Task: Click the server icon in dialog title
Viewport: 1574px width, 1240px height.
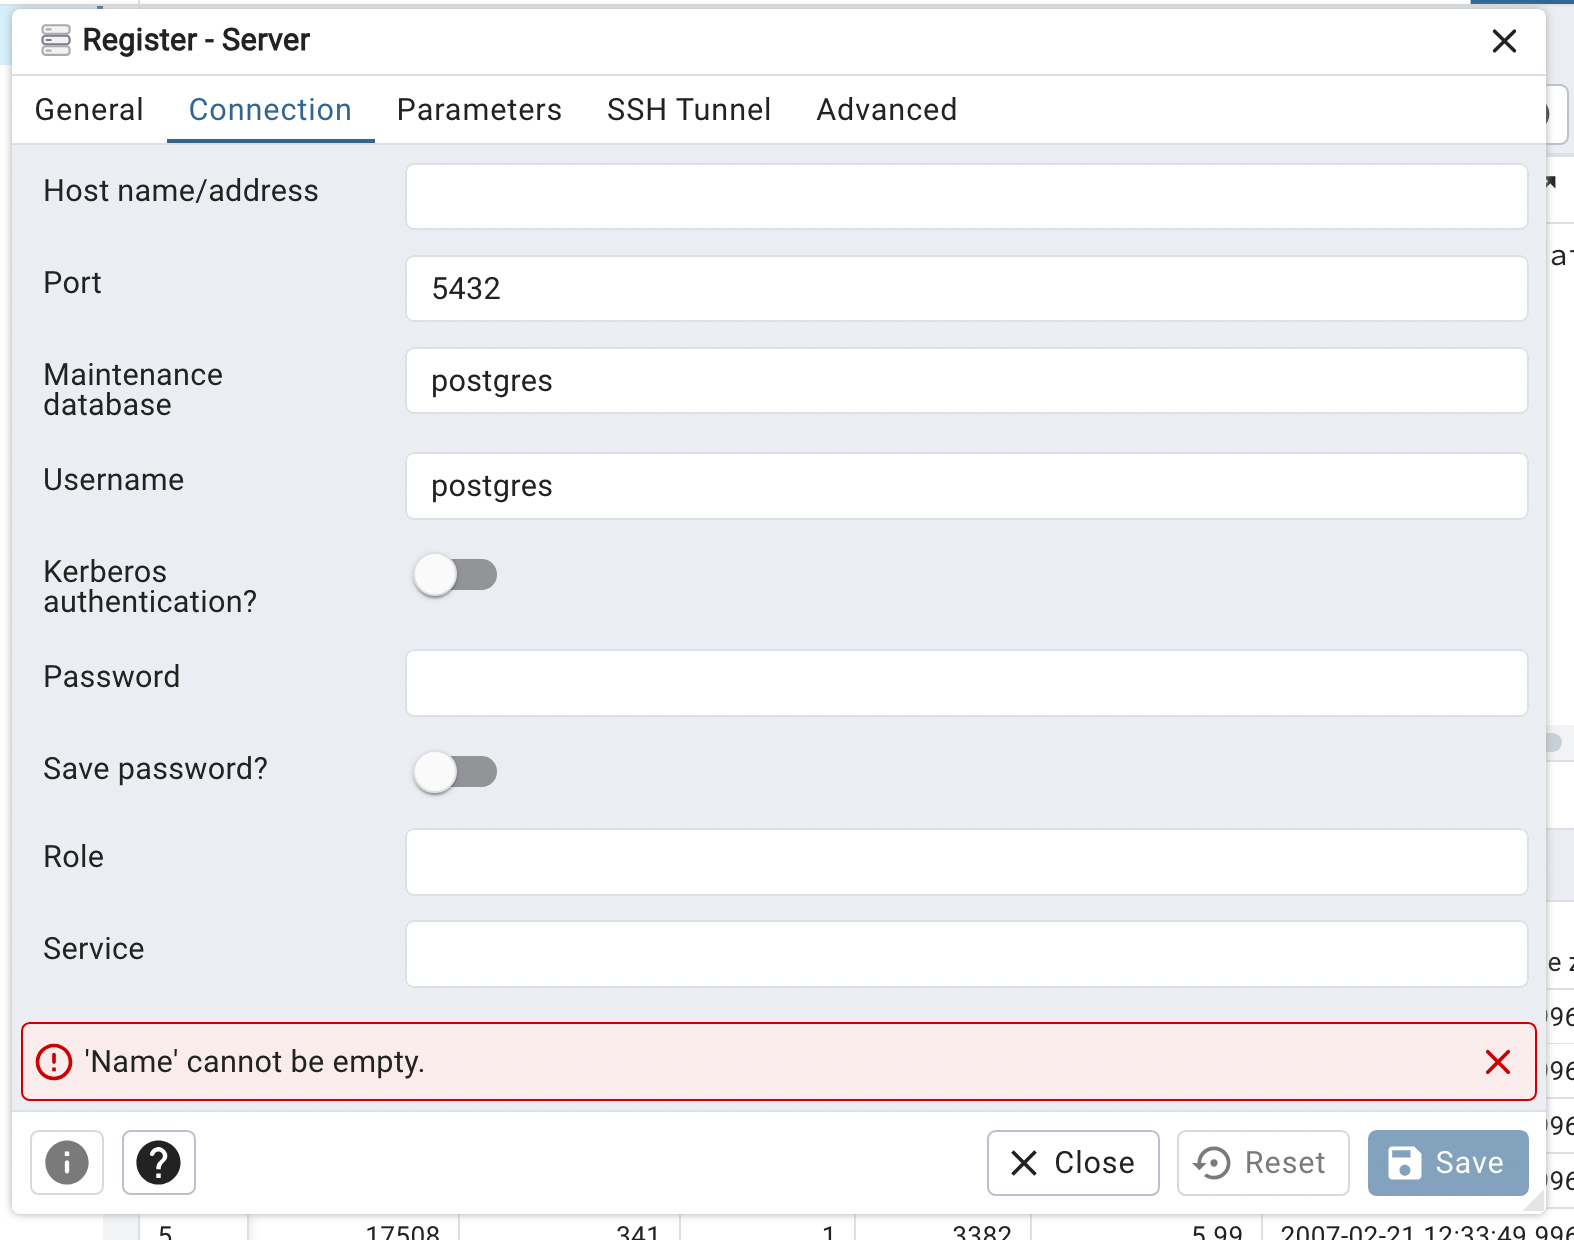Action: coord(56,41)
